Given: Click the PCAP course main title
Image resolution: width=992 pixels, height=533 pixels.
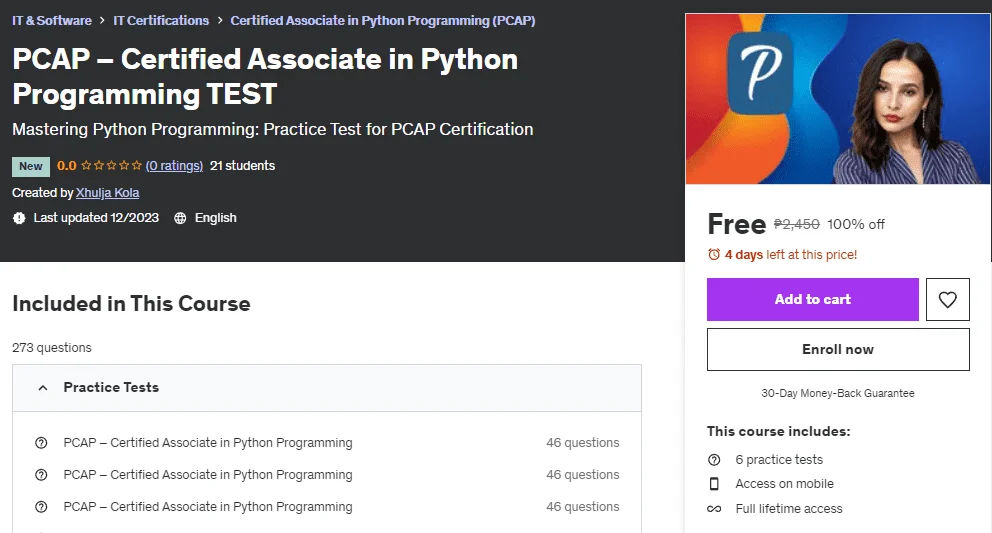Looking at the screenshot, I should [x=265, y=77].
